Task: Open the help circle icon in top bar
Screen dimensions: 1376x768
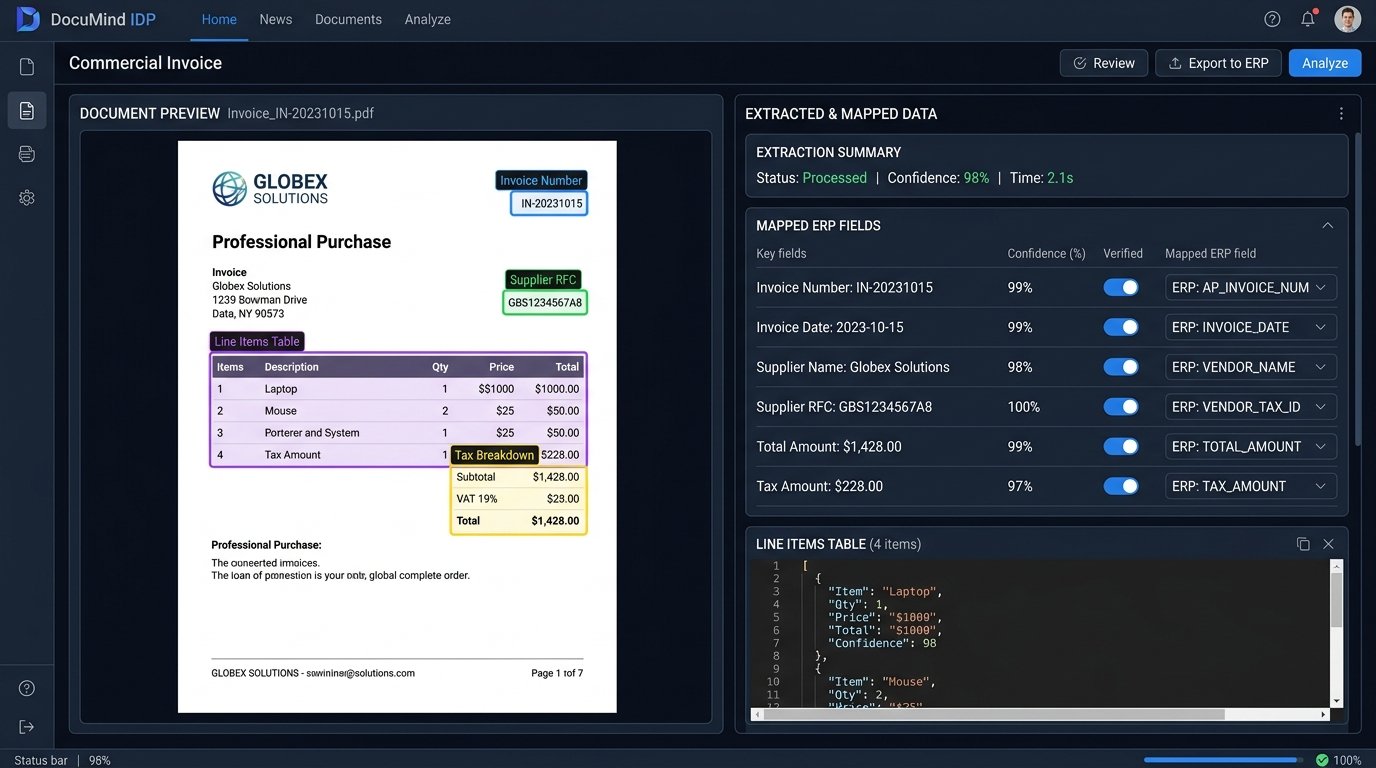Action: point(1272,19)
